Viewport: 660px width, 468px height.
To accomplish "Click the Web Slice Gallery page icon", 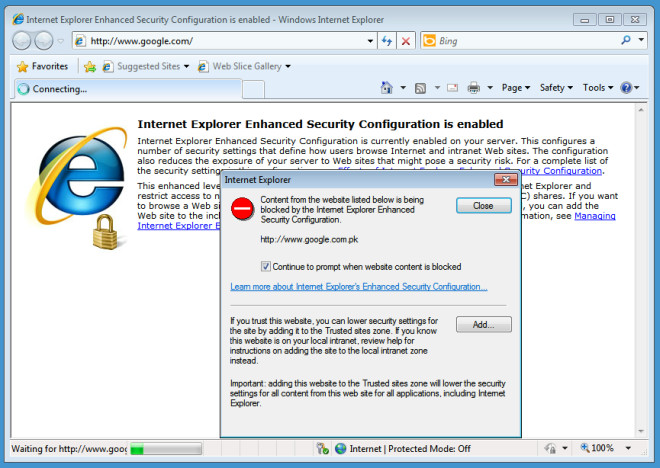I will 203,66.
